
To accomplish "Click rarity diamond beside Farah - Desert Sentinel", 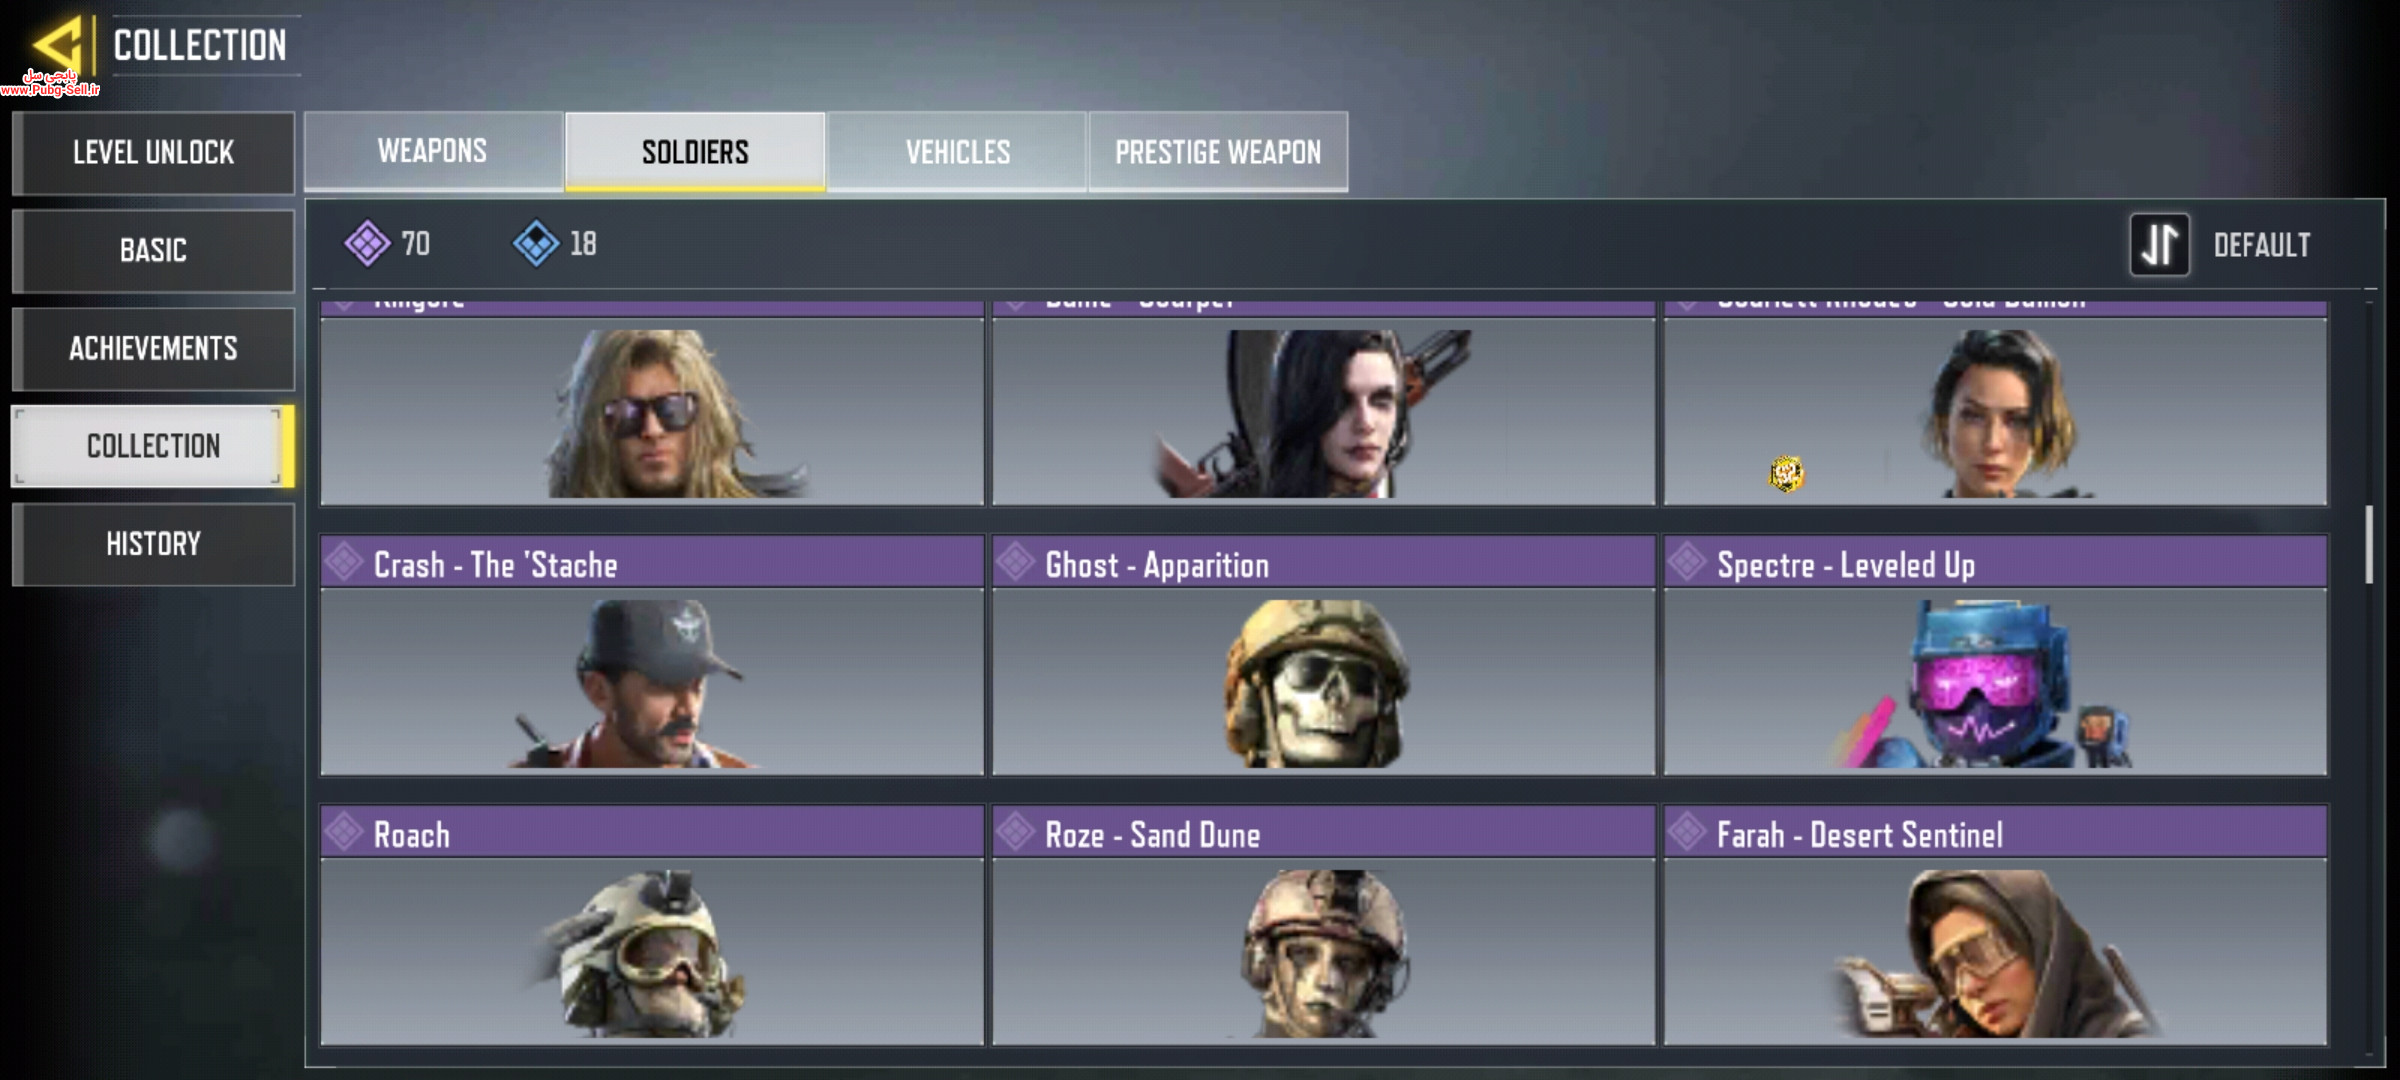I will [x=1687, y=833].
